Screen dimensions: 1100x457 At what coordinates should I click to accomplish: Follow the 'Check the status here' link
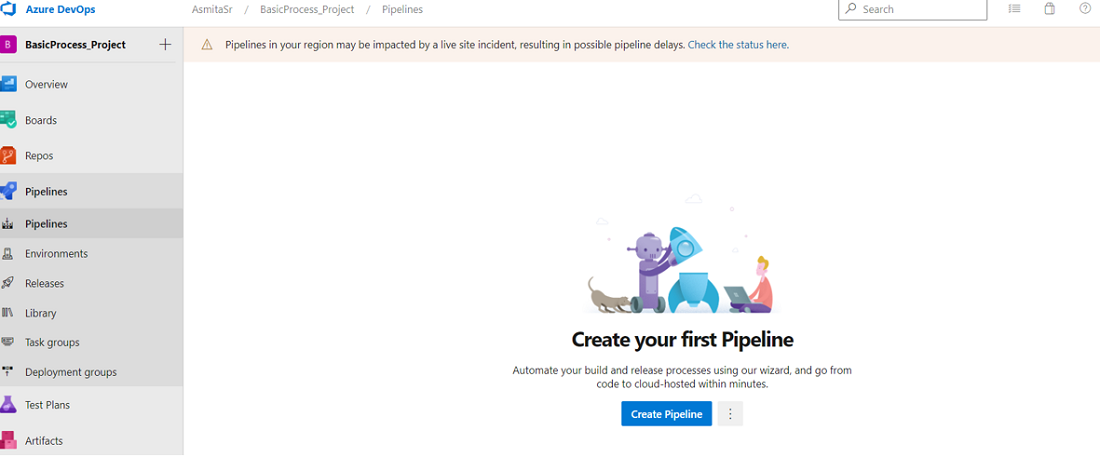738,45
